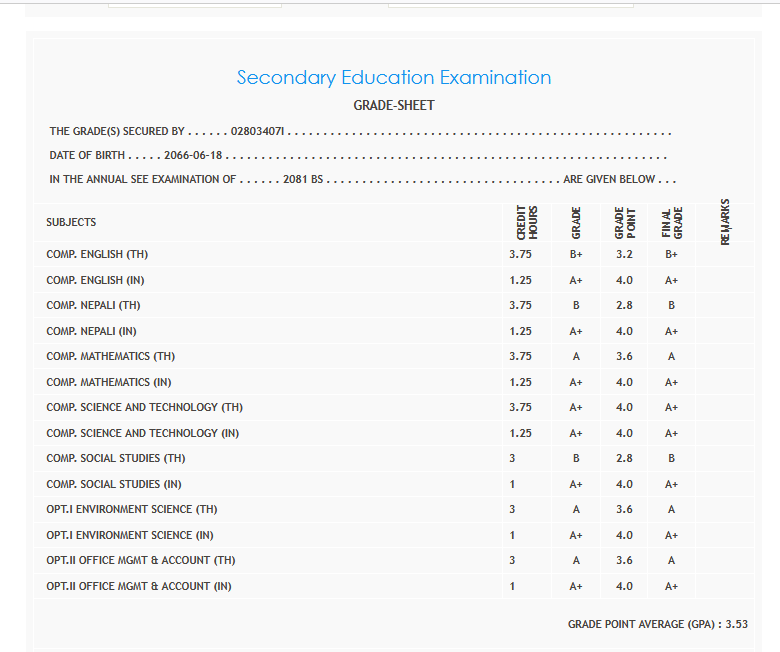
Task: Click COMP. SCIENCE AND TECHNOLOGY (IN) row
Action: [x=144, y=433]
